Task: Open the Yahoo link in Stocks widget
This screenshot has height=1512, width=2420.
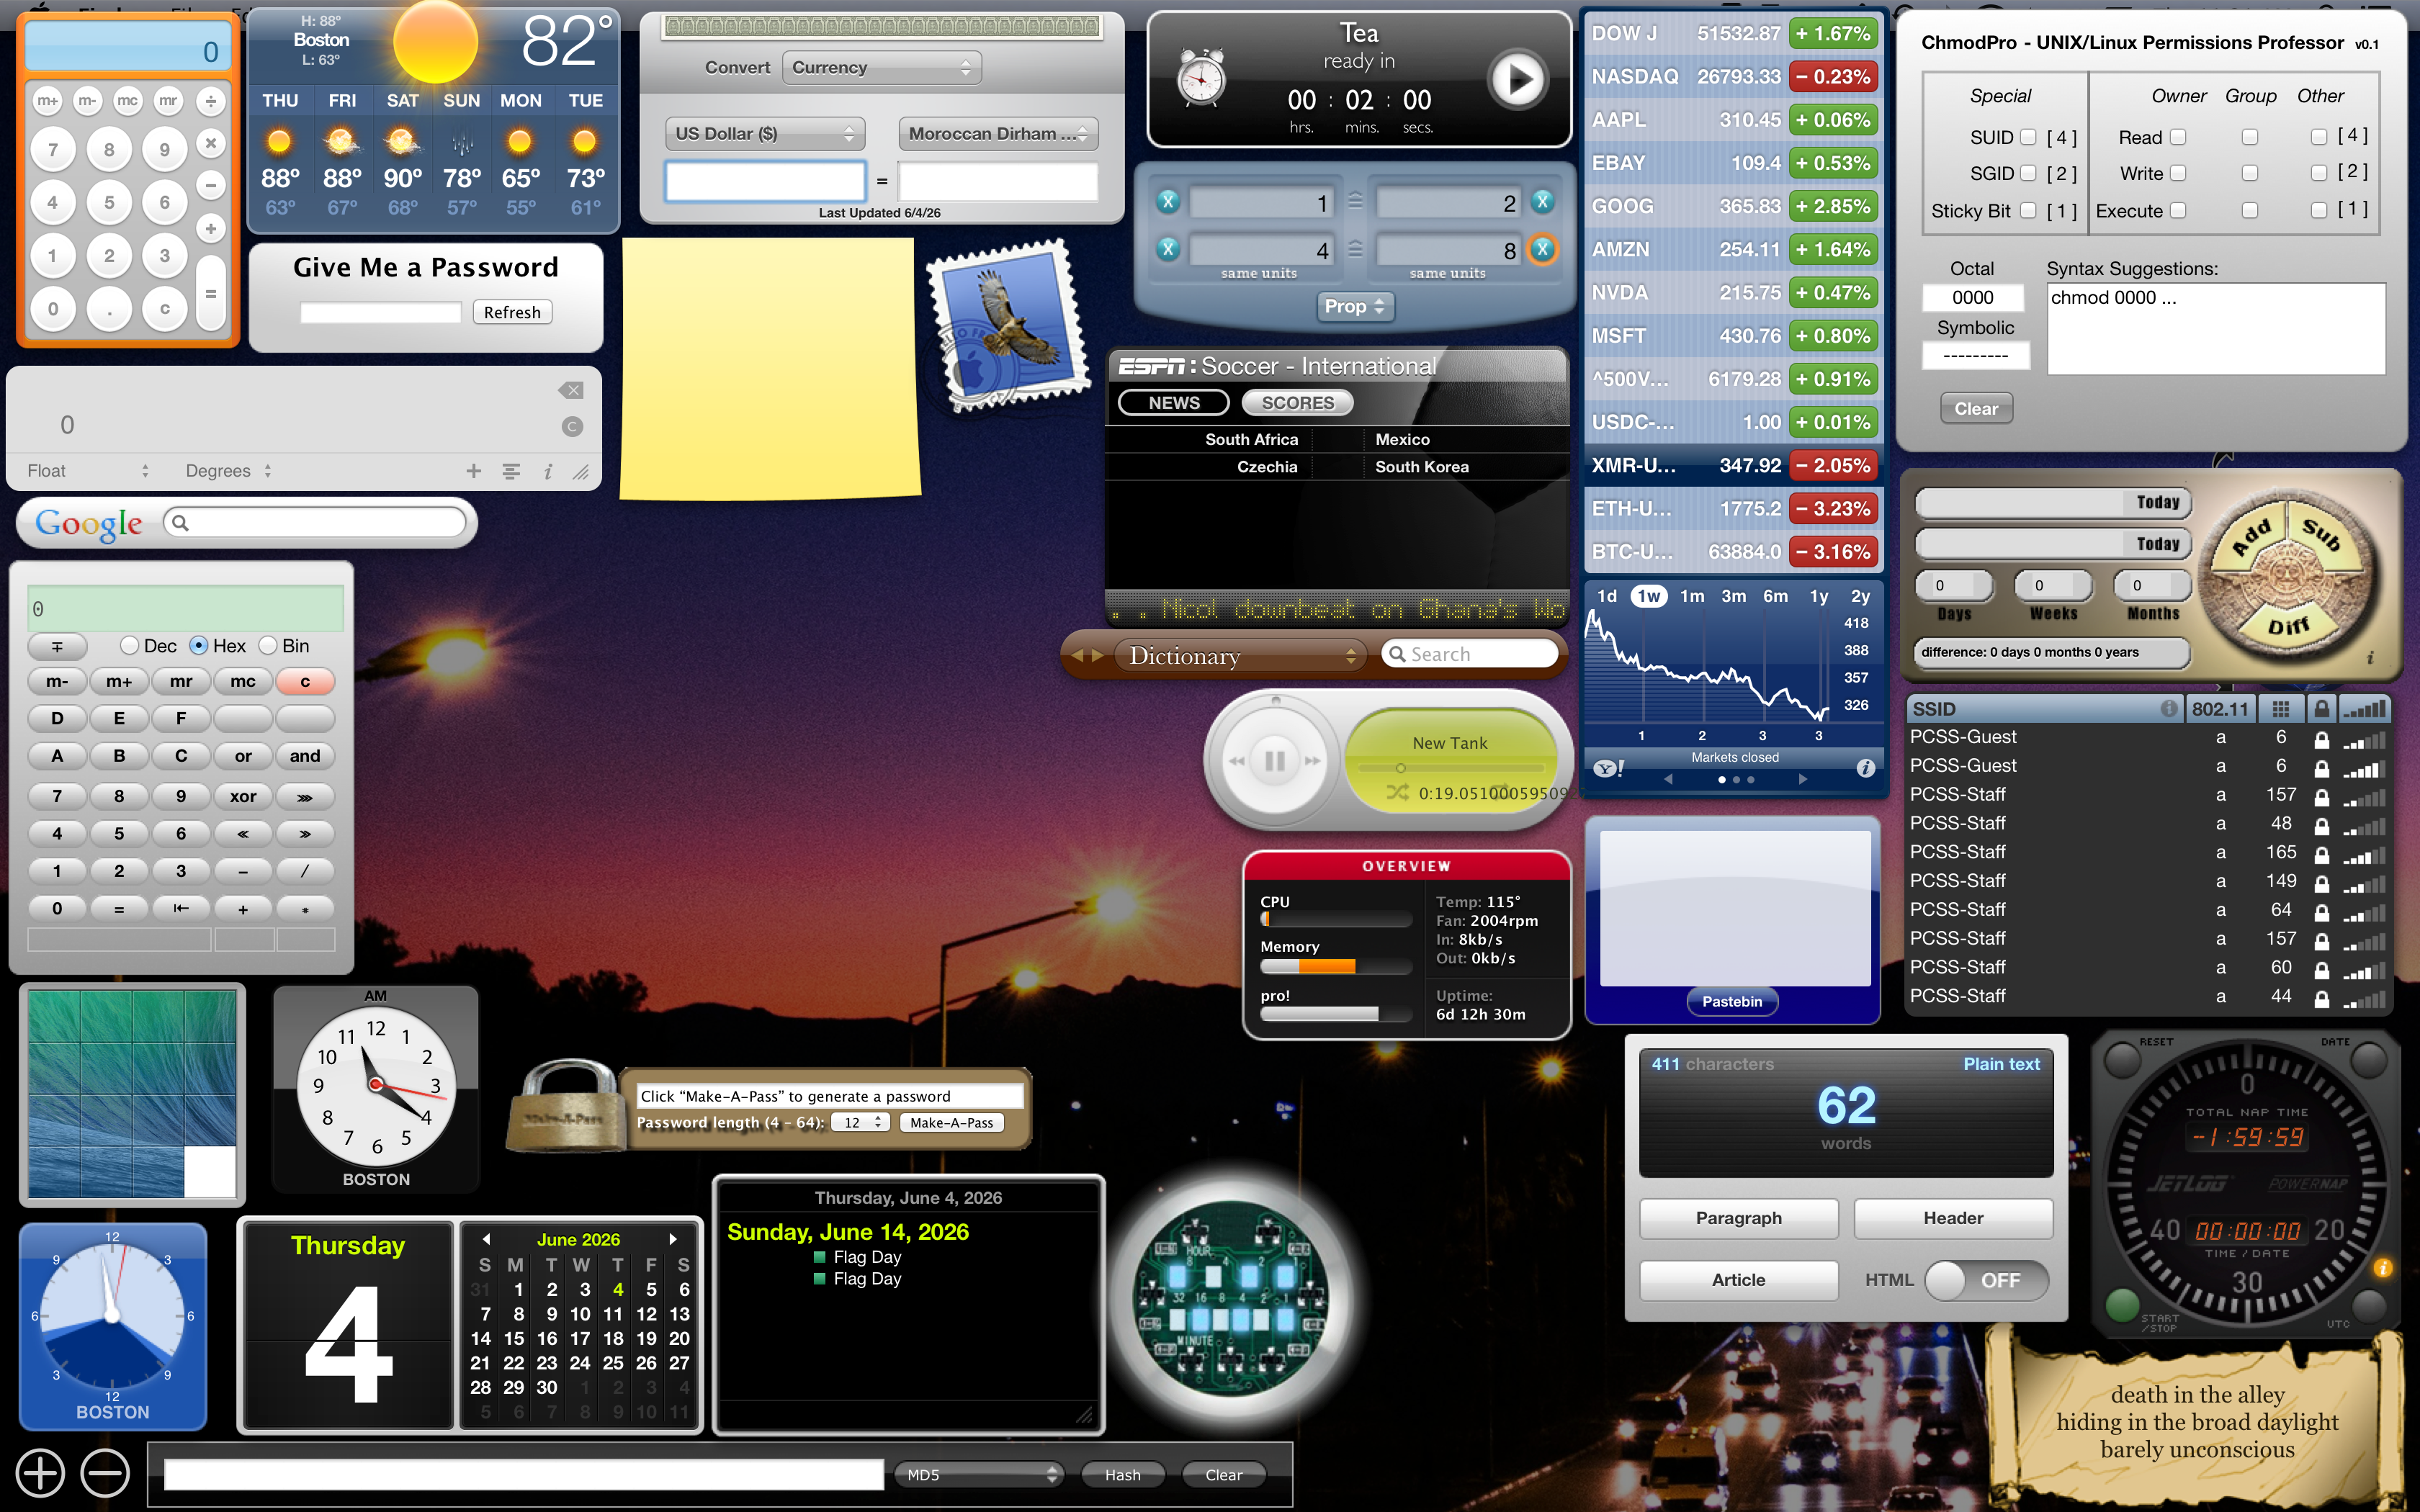Action: 1608,768
